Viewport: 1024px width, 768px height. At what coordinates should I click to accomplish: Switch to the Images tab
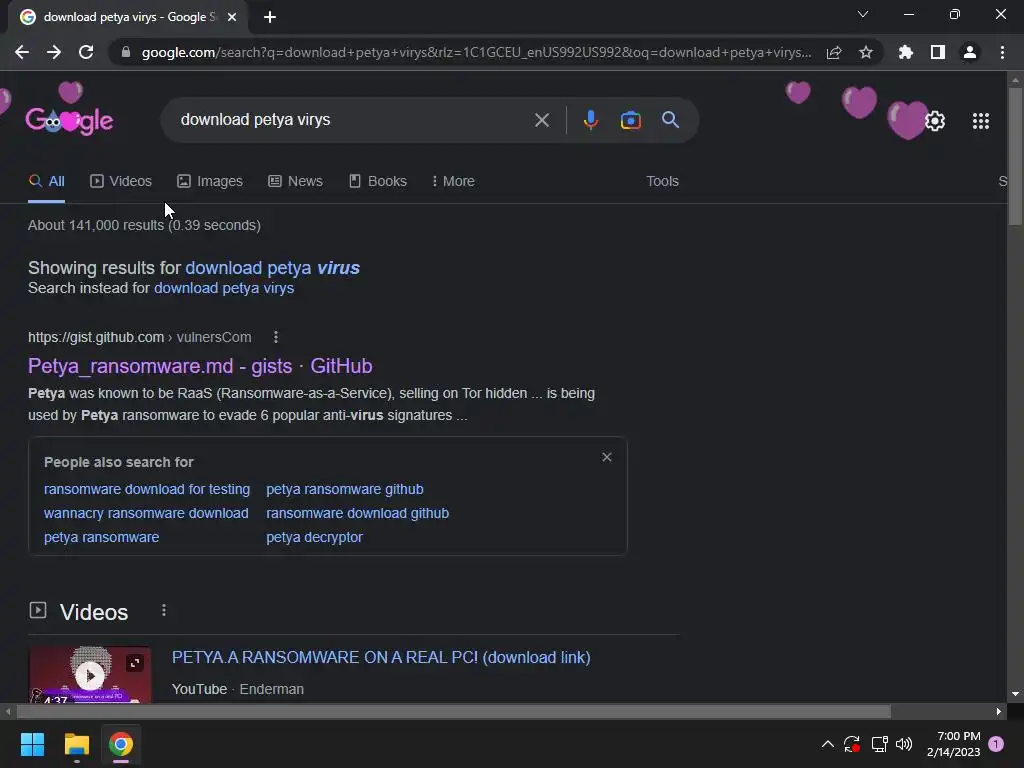pos(210,181)
